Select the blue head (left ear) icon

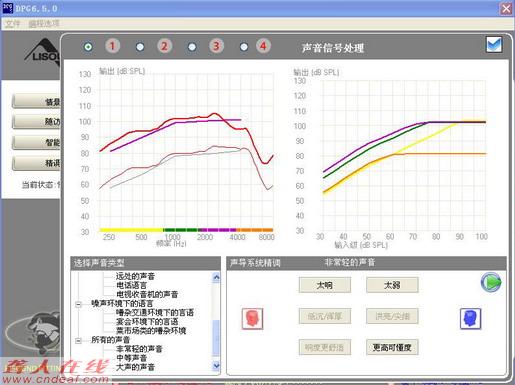tap(470, 318)
